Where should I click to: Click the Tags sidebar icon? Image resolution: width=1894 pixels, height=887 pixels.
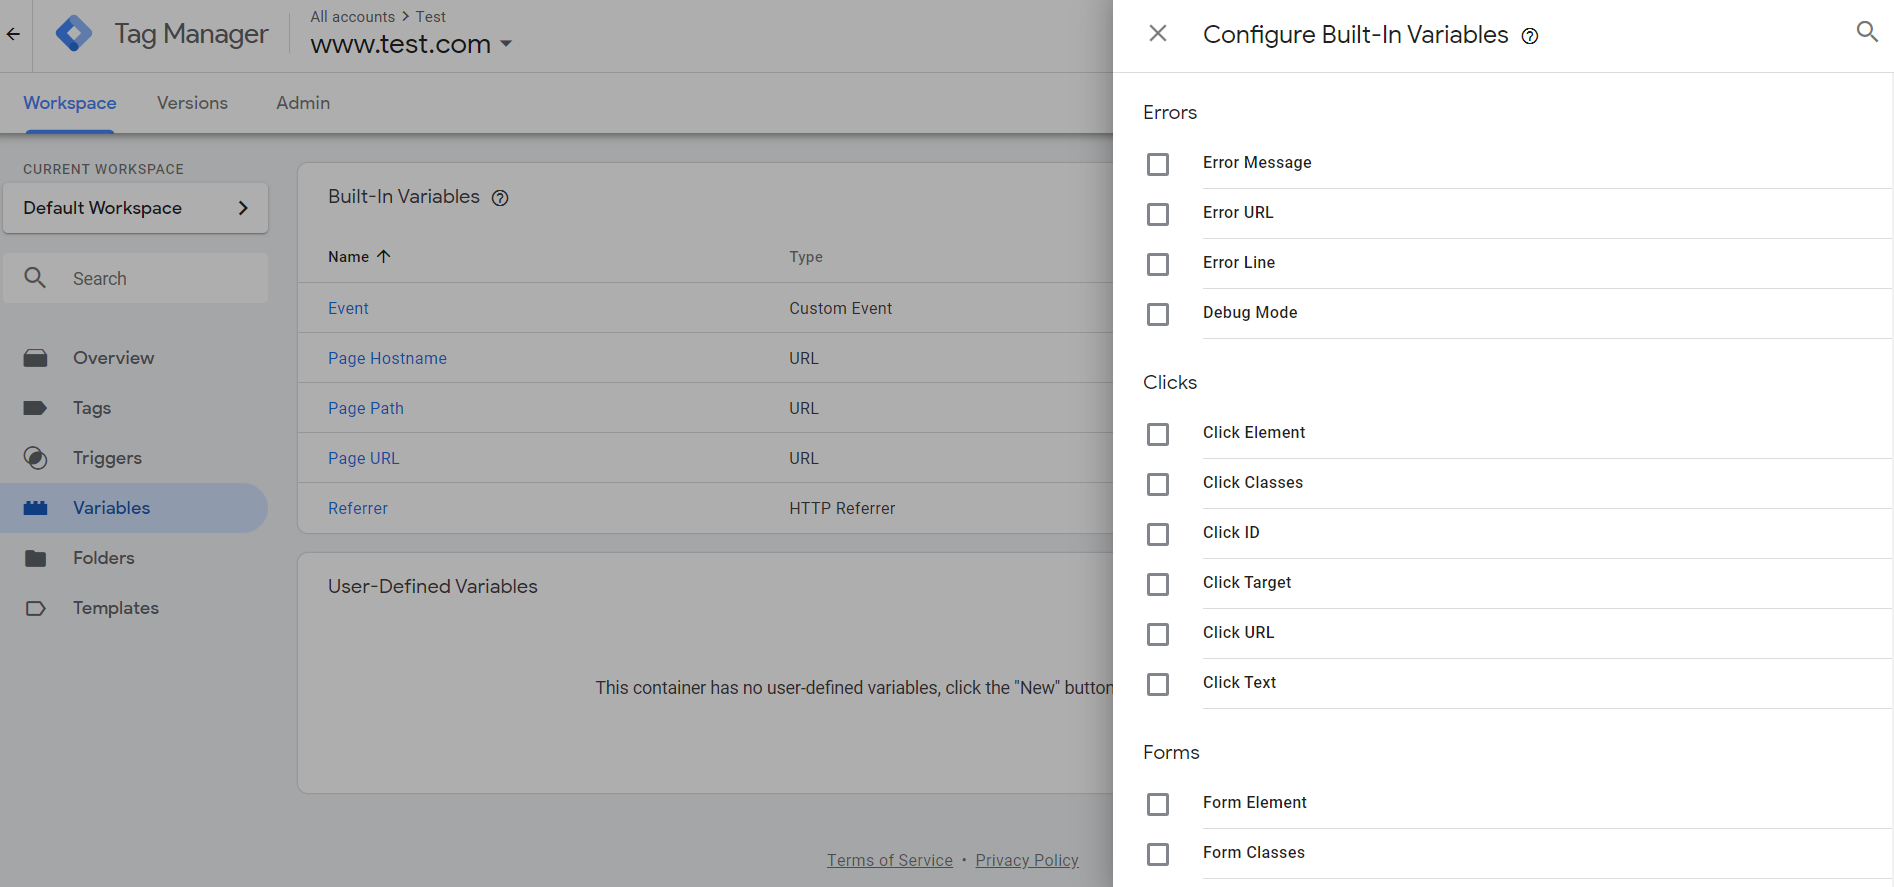coord(35,408)
